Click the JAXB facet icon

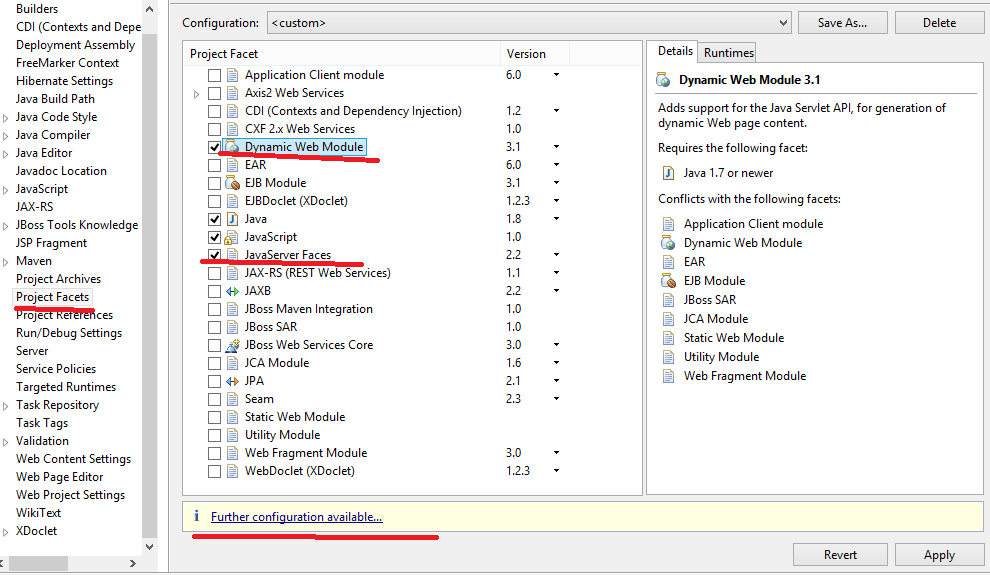pos(233,291)
